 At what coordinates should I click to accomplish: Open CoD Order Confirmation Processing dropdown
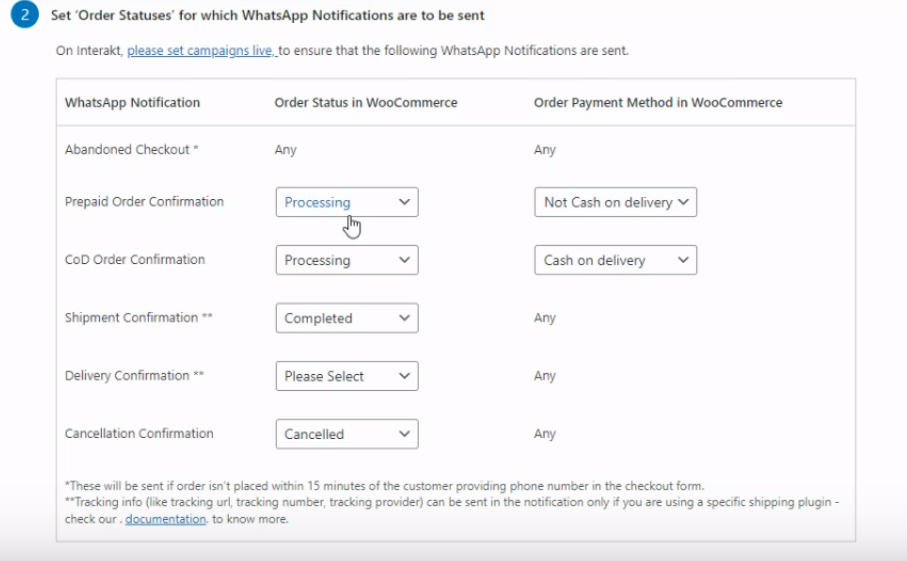pos(347,260)
